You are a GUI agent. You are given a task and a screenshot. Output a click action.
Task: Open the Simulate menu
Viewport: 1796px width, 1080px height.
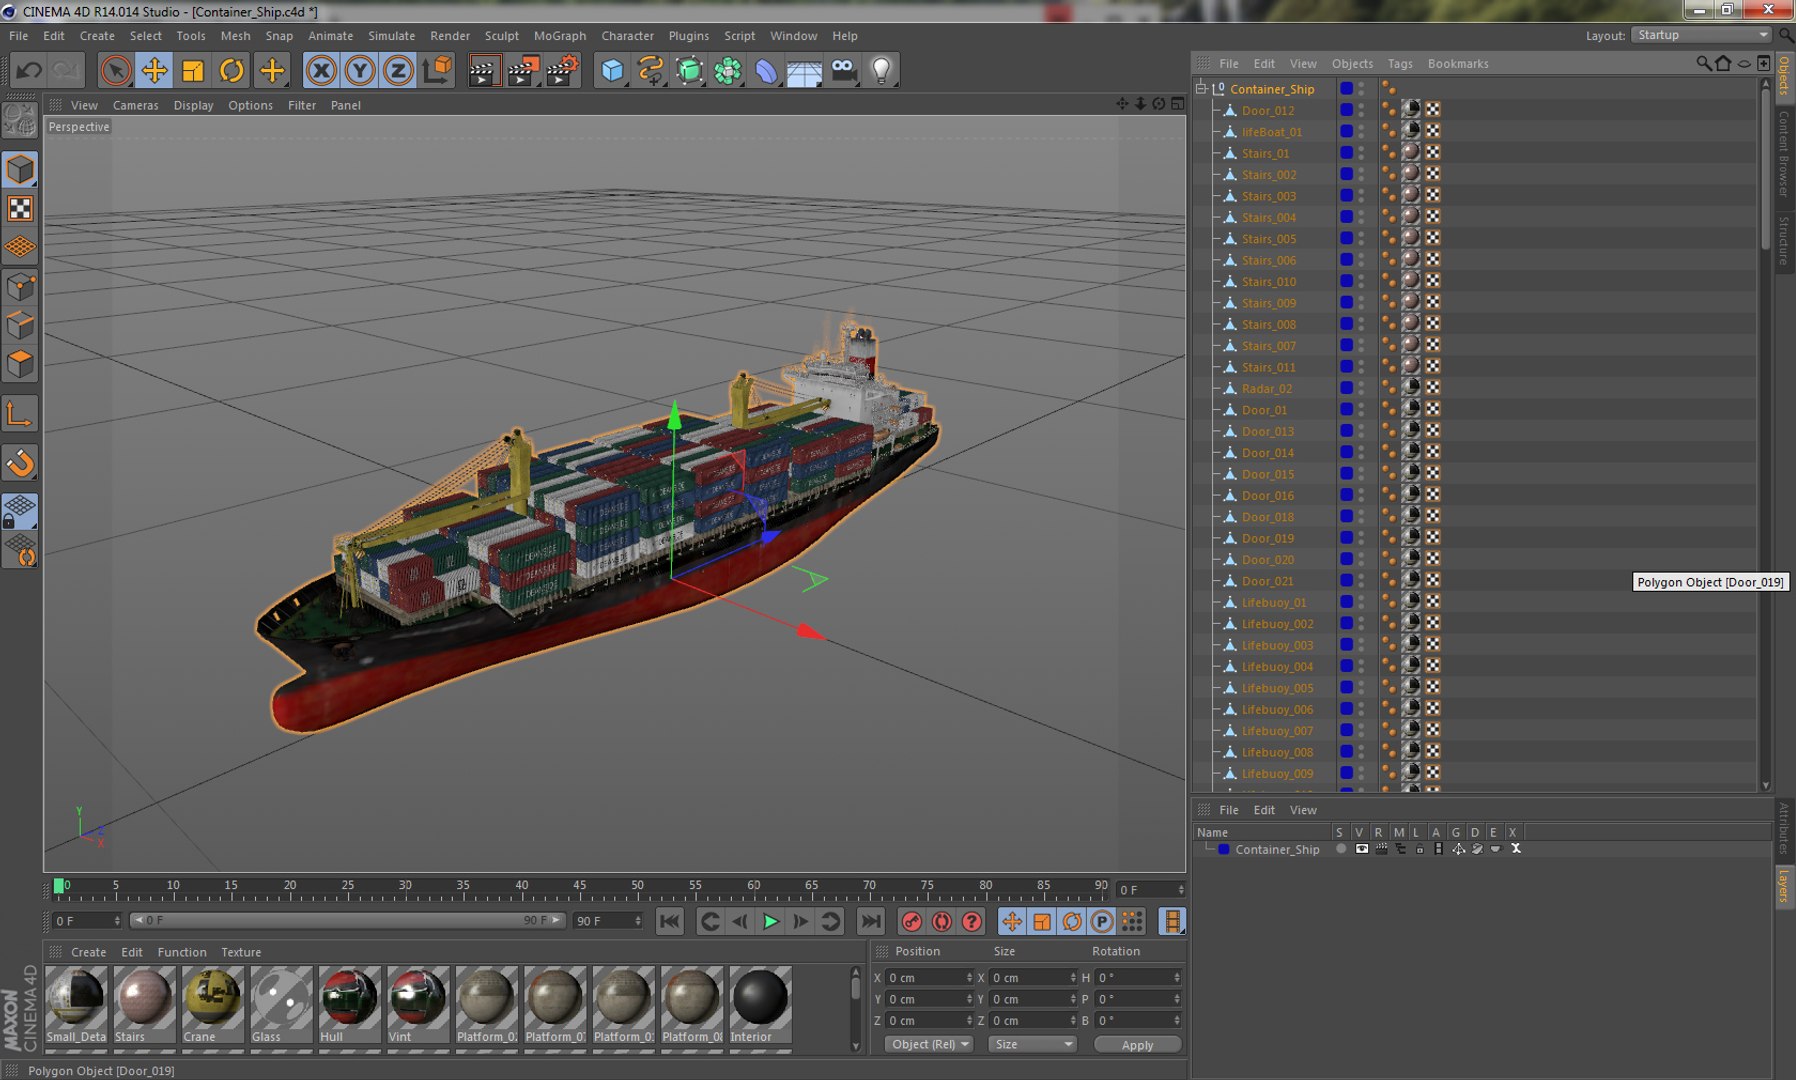click(x=391, y=35)
